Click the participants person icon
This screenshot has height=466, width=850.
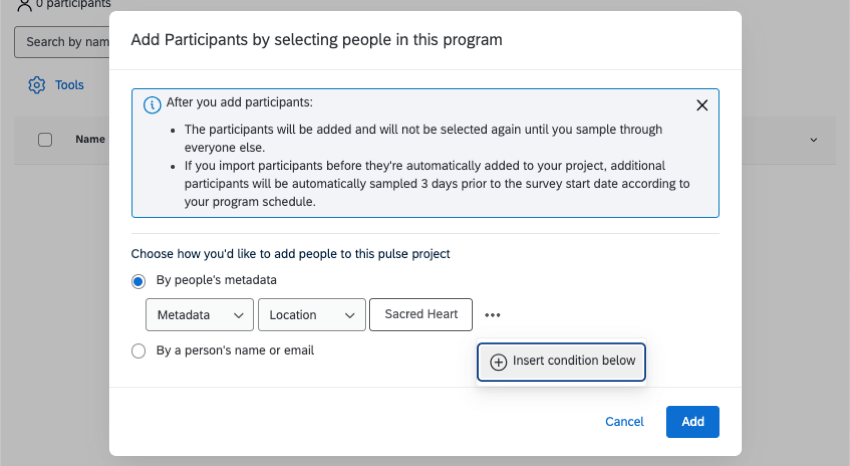[24, 5]
